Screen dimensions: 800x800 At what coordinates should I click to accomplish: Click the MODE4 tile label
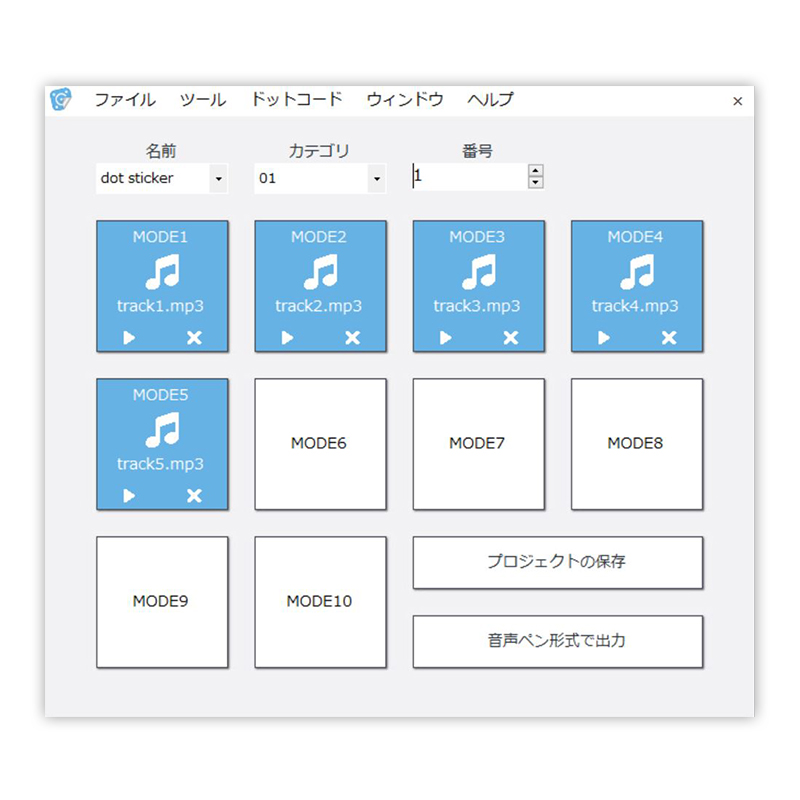[x=635, y=237]
